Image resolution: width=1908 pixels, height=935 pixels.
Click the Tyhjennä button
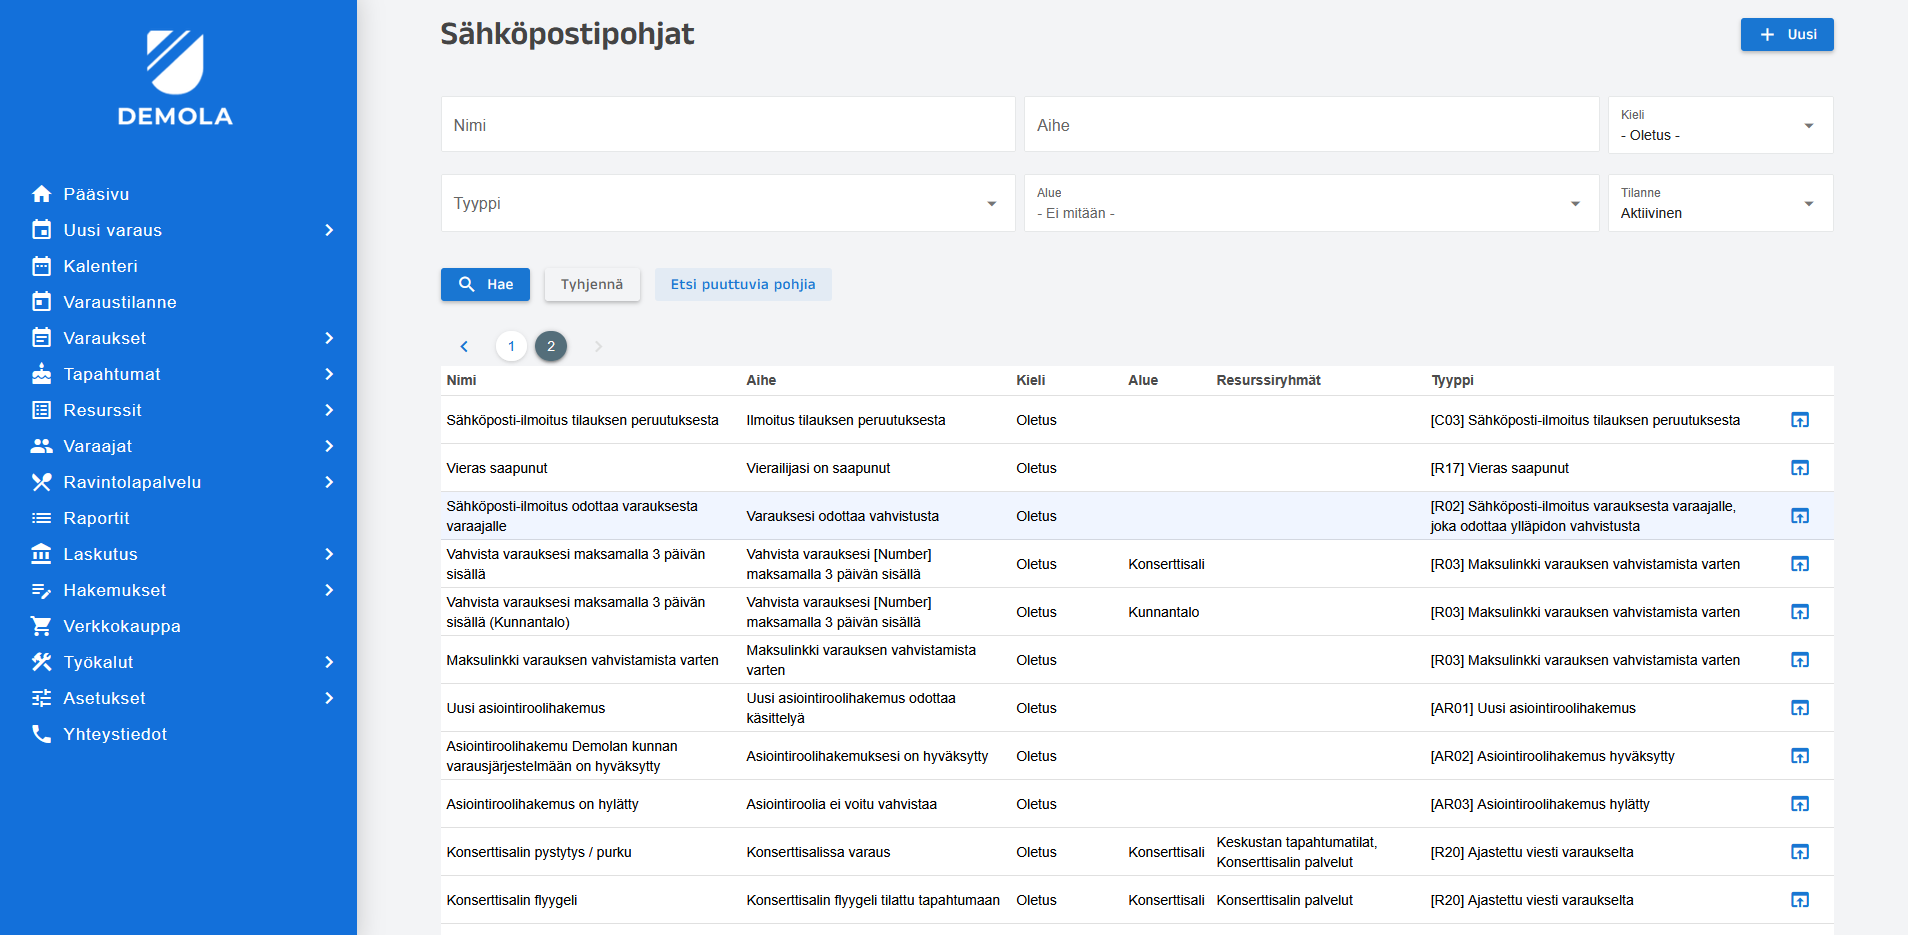coord(592,284)
